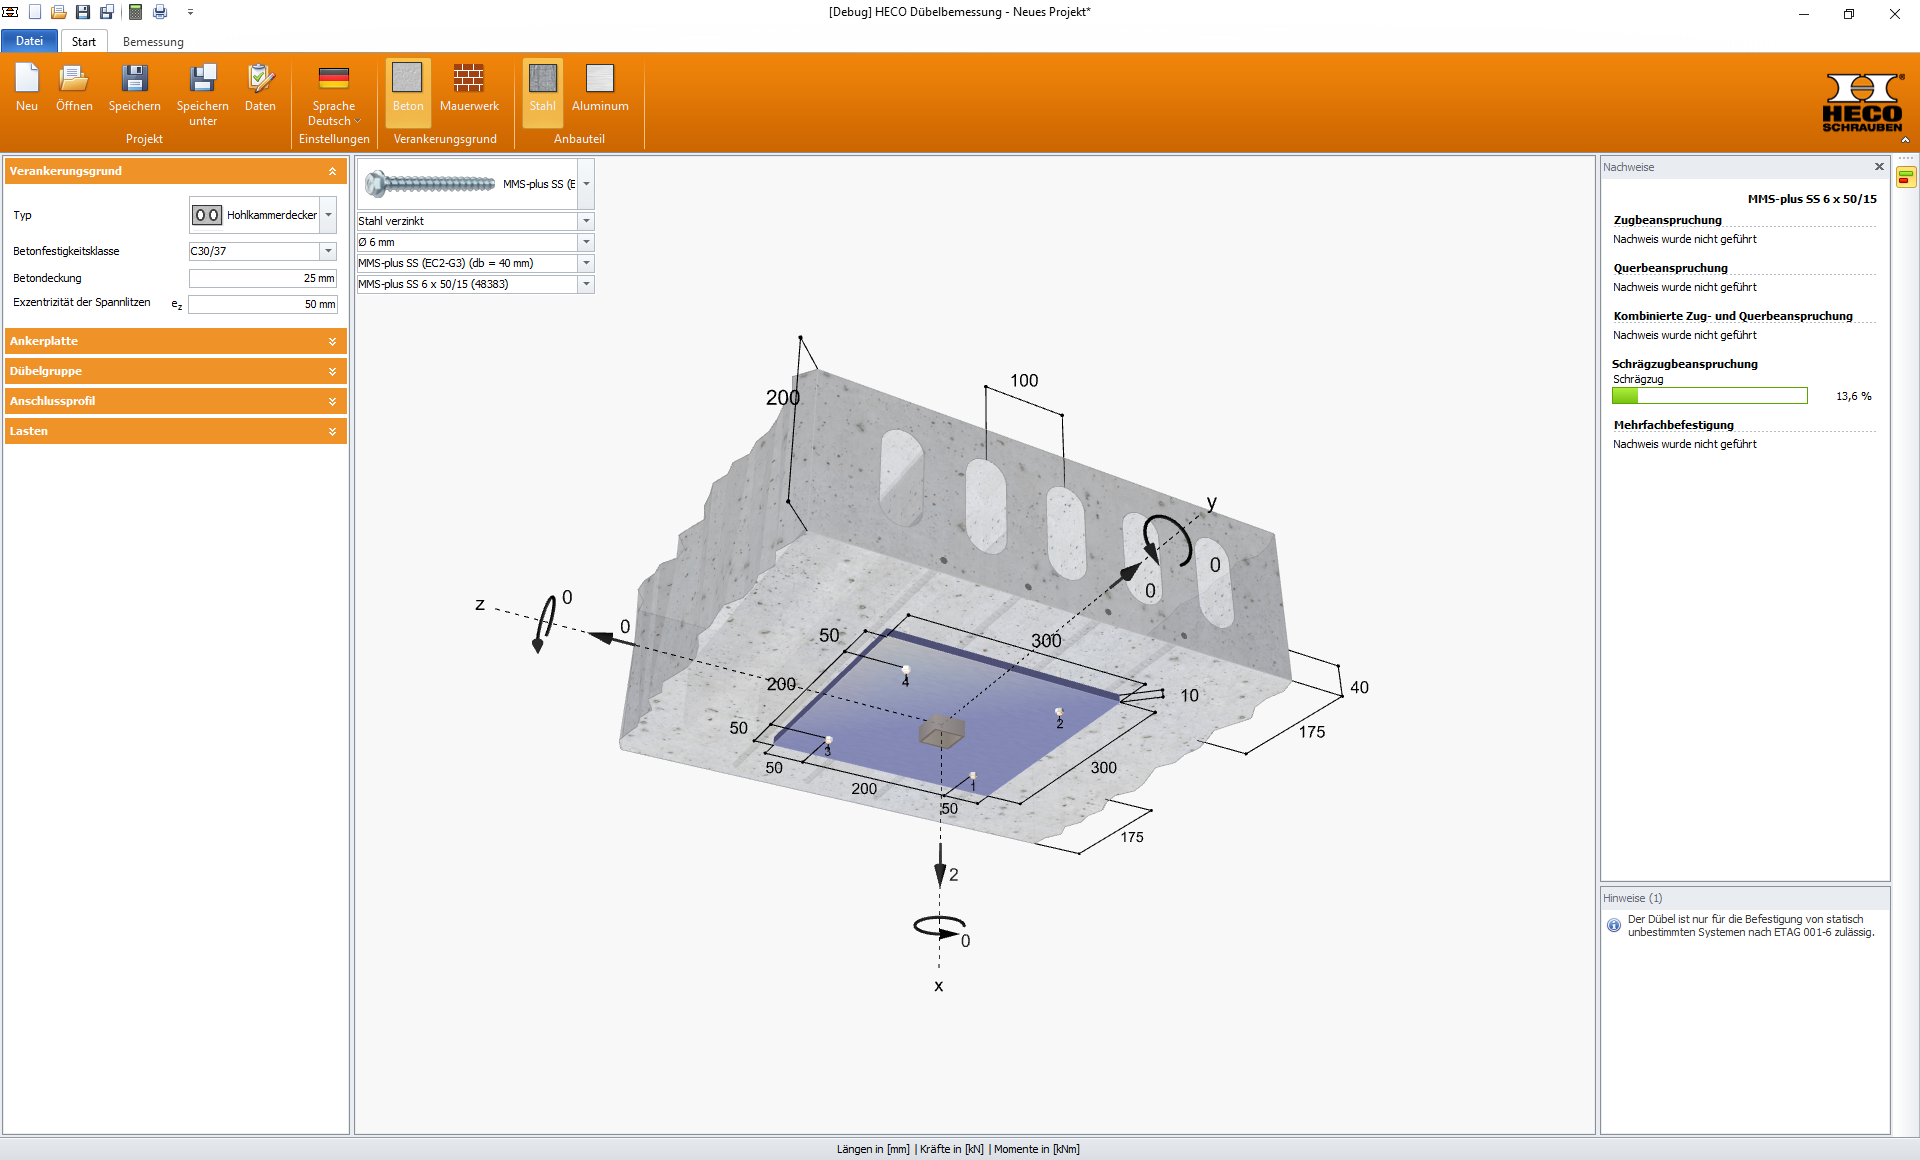1920x1160 pixels.
Task: Open Betonfestigkeitsklasse C30/37 dropdown
Action: [x=328, y=251]
